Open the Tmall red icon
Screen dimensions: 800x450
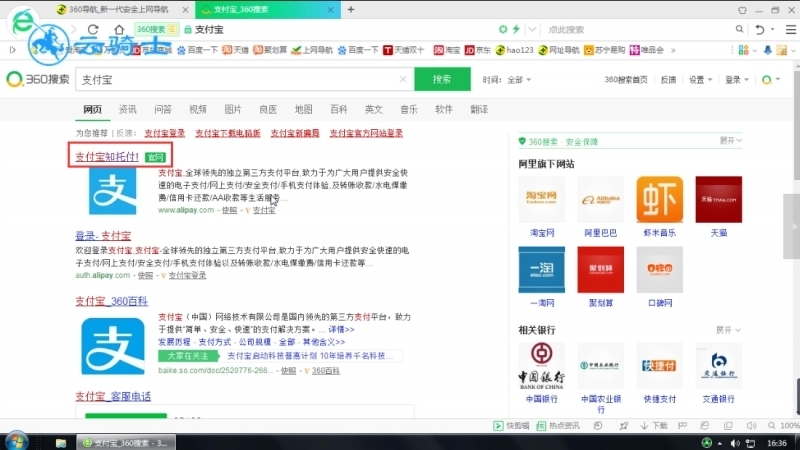[x=719, y=199]
